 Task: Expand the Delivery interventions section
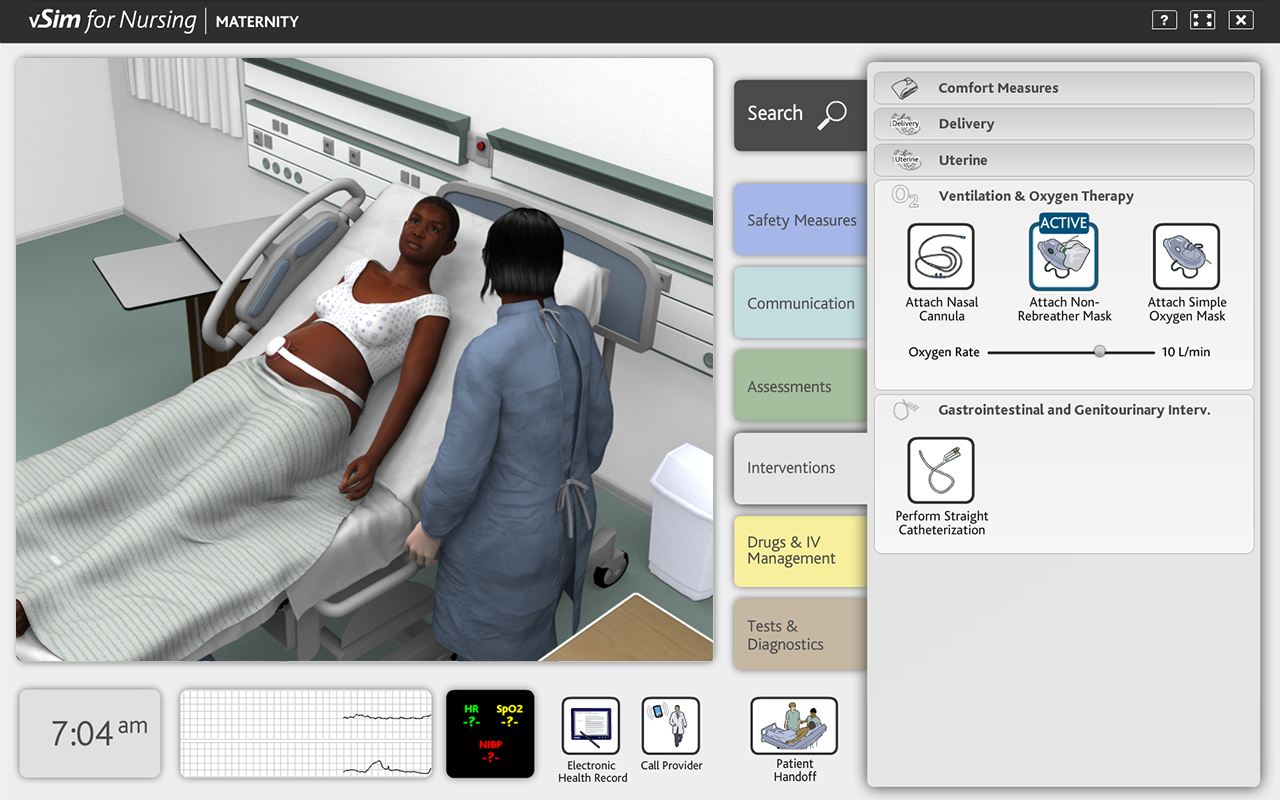coord(1063,123)
